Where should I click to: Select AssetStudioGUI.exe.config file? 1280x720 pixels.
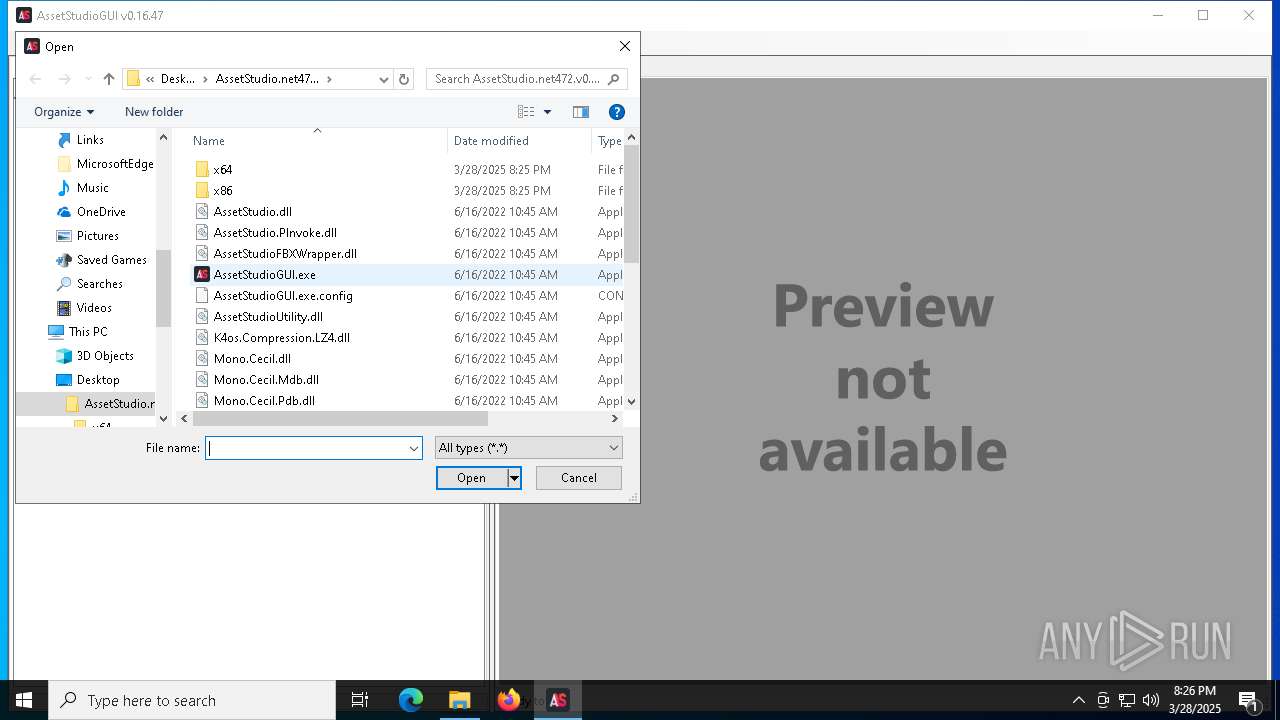coord(283,296)
